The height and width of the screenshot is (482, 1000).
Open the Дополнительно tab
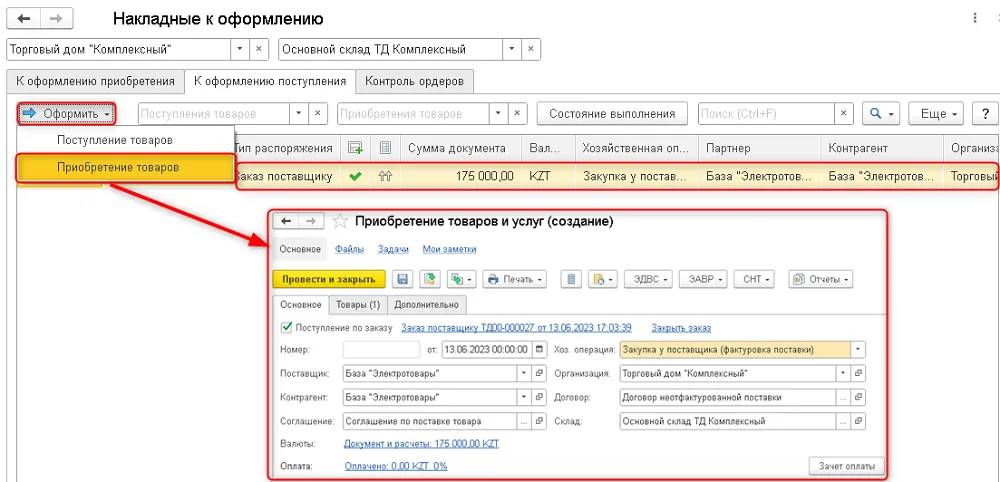pos(427,304)
